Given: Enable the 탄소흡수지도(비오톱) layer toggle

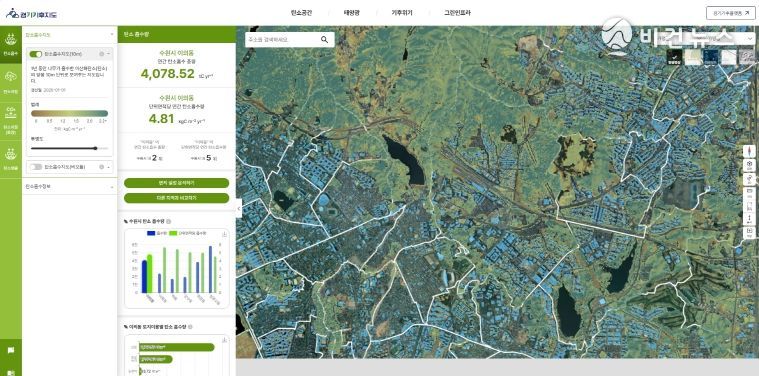Looking at the screenshot, I should [x=36, y=167].
